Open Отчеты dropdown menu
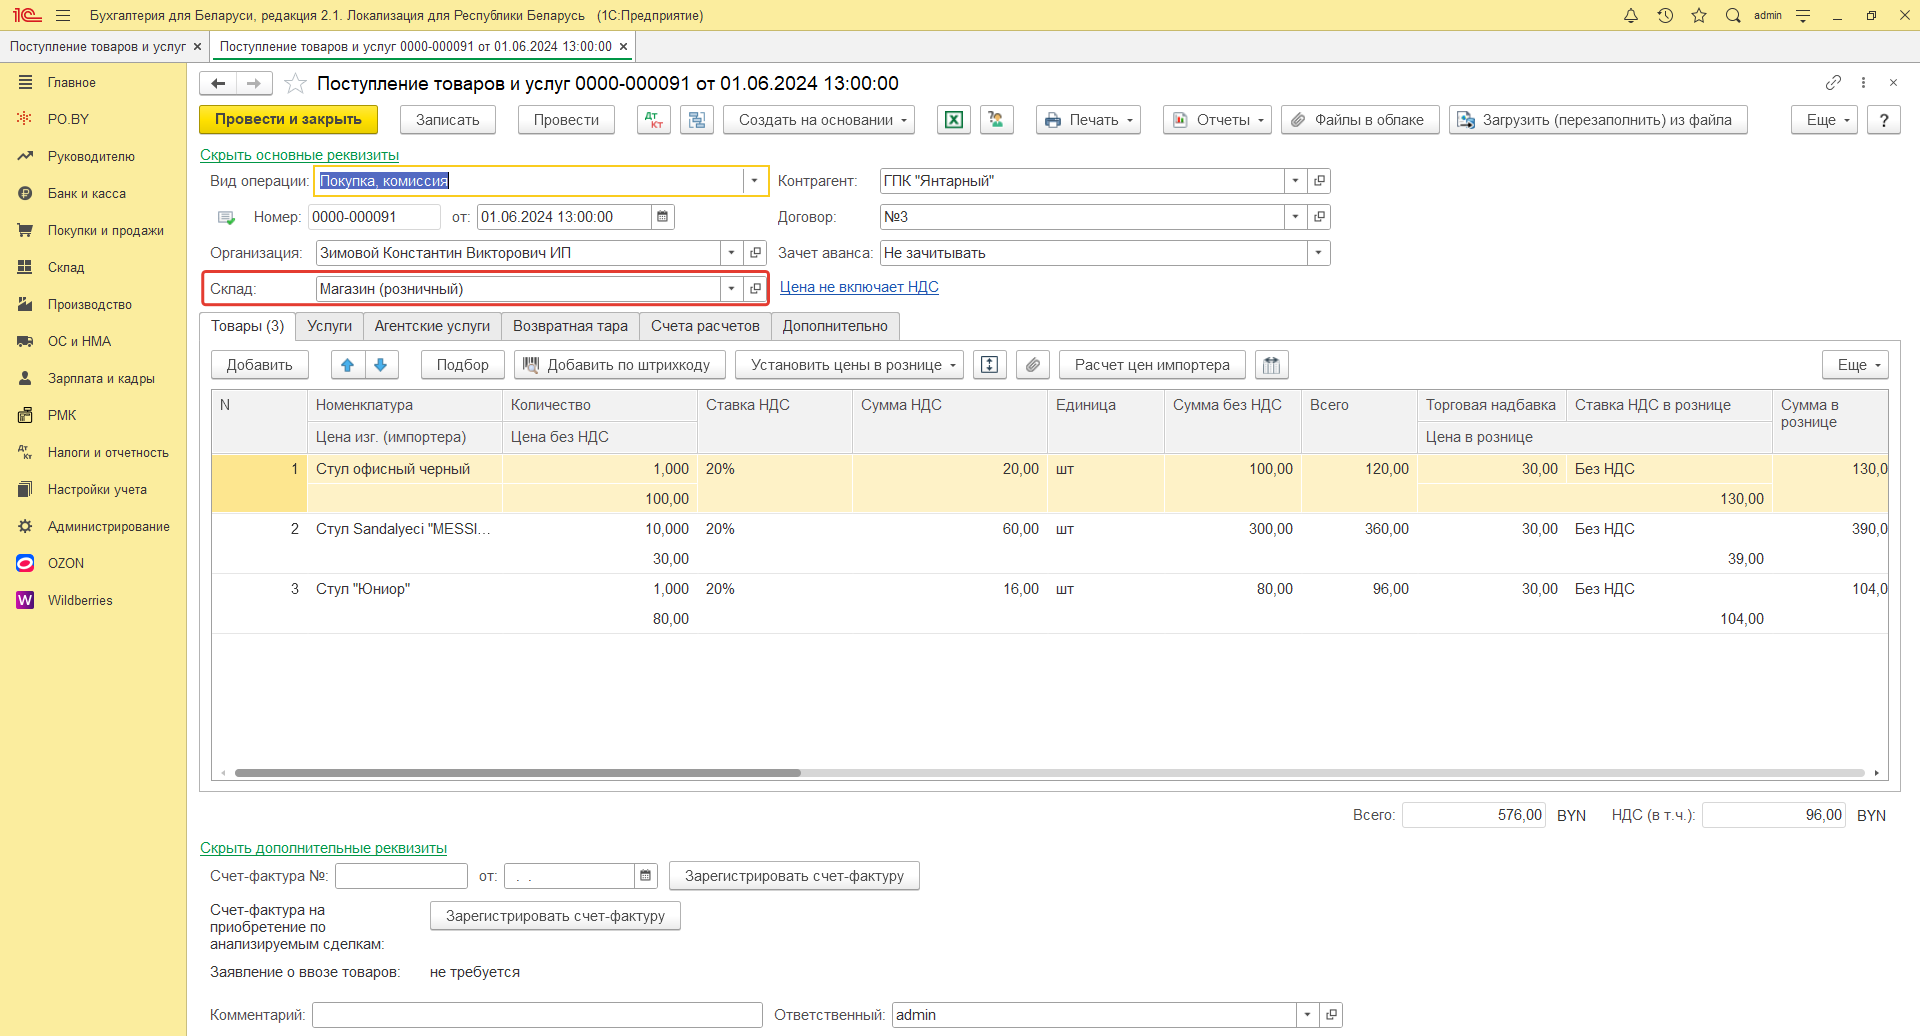The width and height of the screenshot is (1920, 1036). pos(1217,120)
